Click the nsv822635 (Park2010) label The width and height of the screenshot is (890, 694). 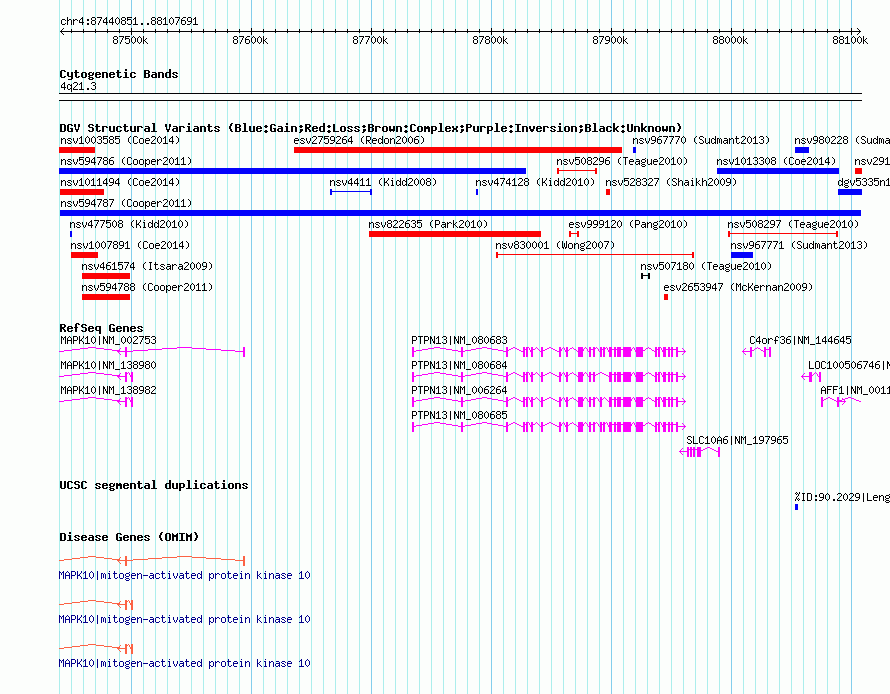pyautogui.click(x=428, y=224)
